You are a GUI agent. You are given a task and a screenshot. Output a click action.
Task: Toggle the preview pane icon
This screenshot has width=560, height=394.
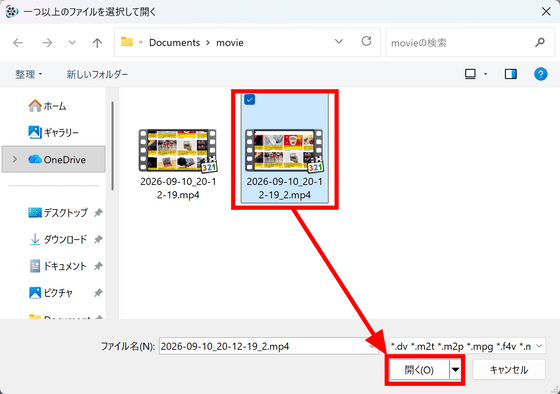[x=511, y=74]
